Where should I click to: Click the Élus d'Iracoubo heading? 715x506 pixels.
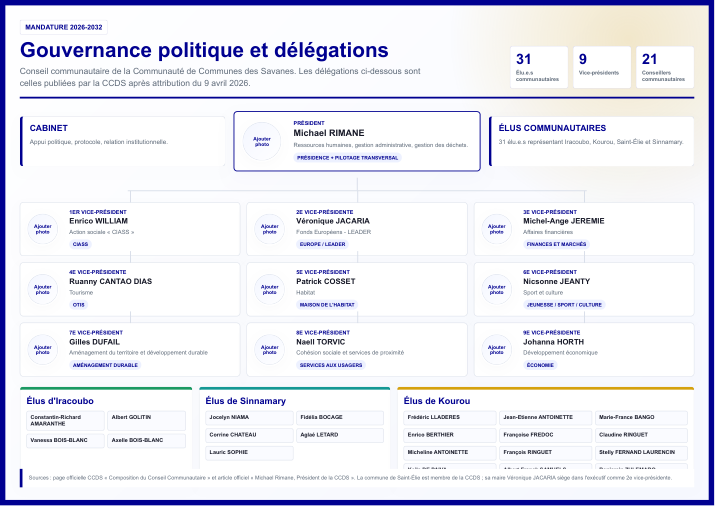[x=60, y=401]
